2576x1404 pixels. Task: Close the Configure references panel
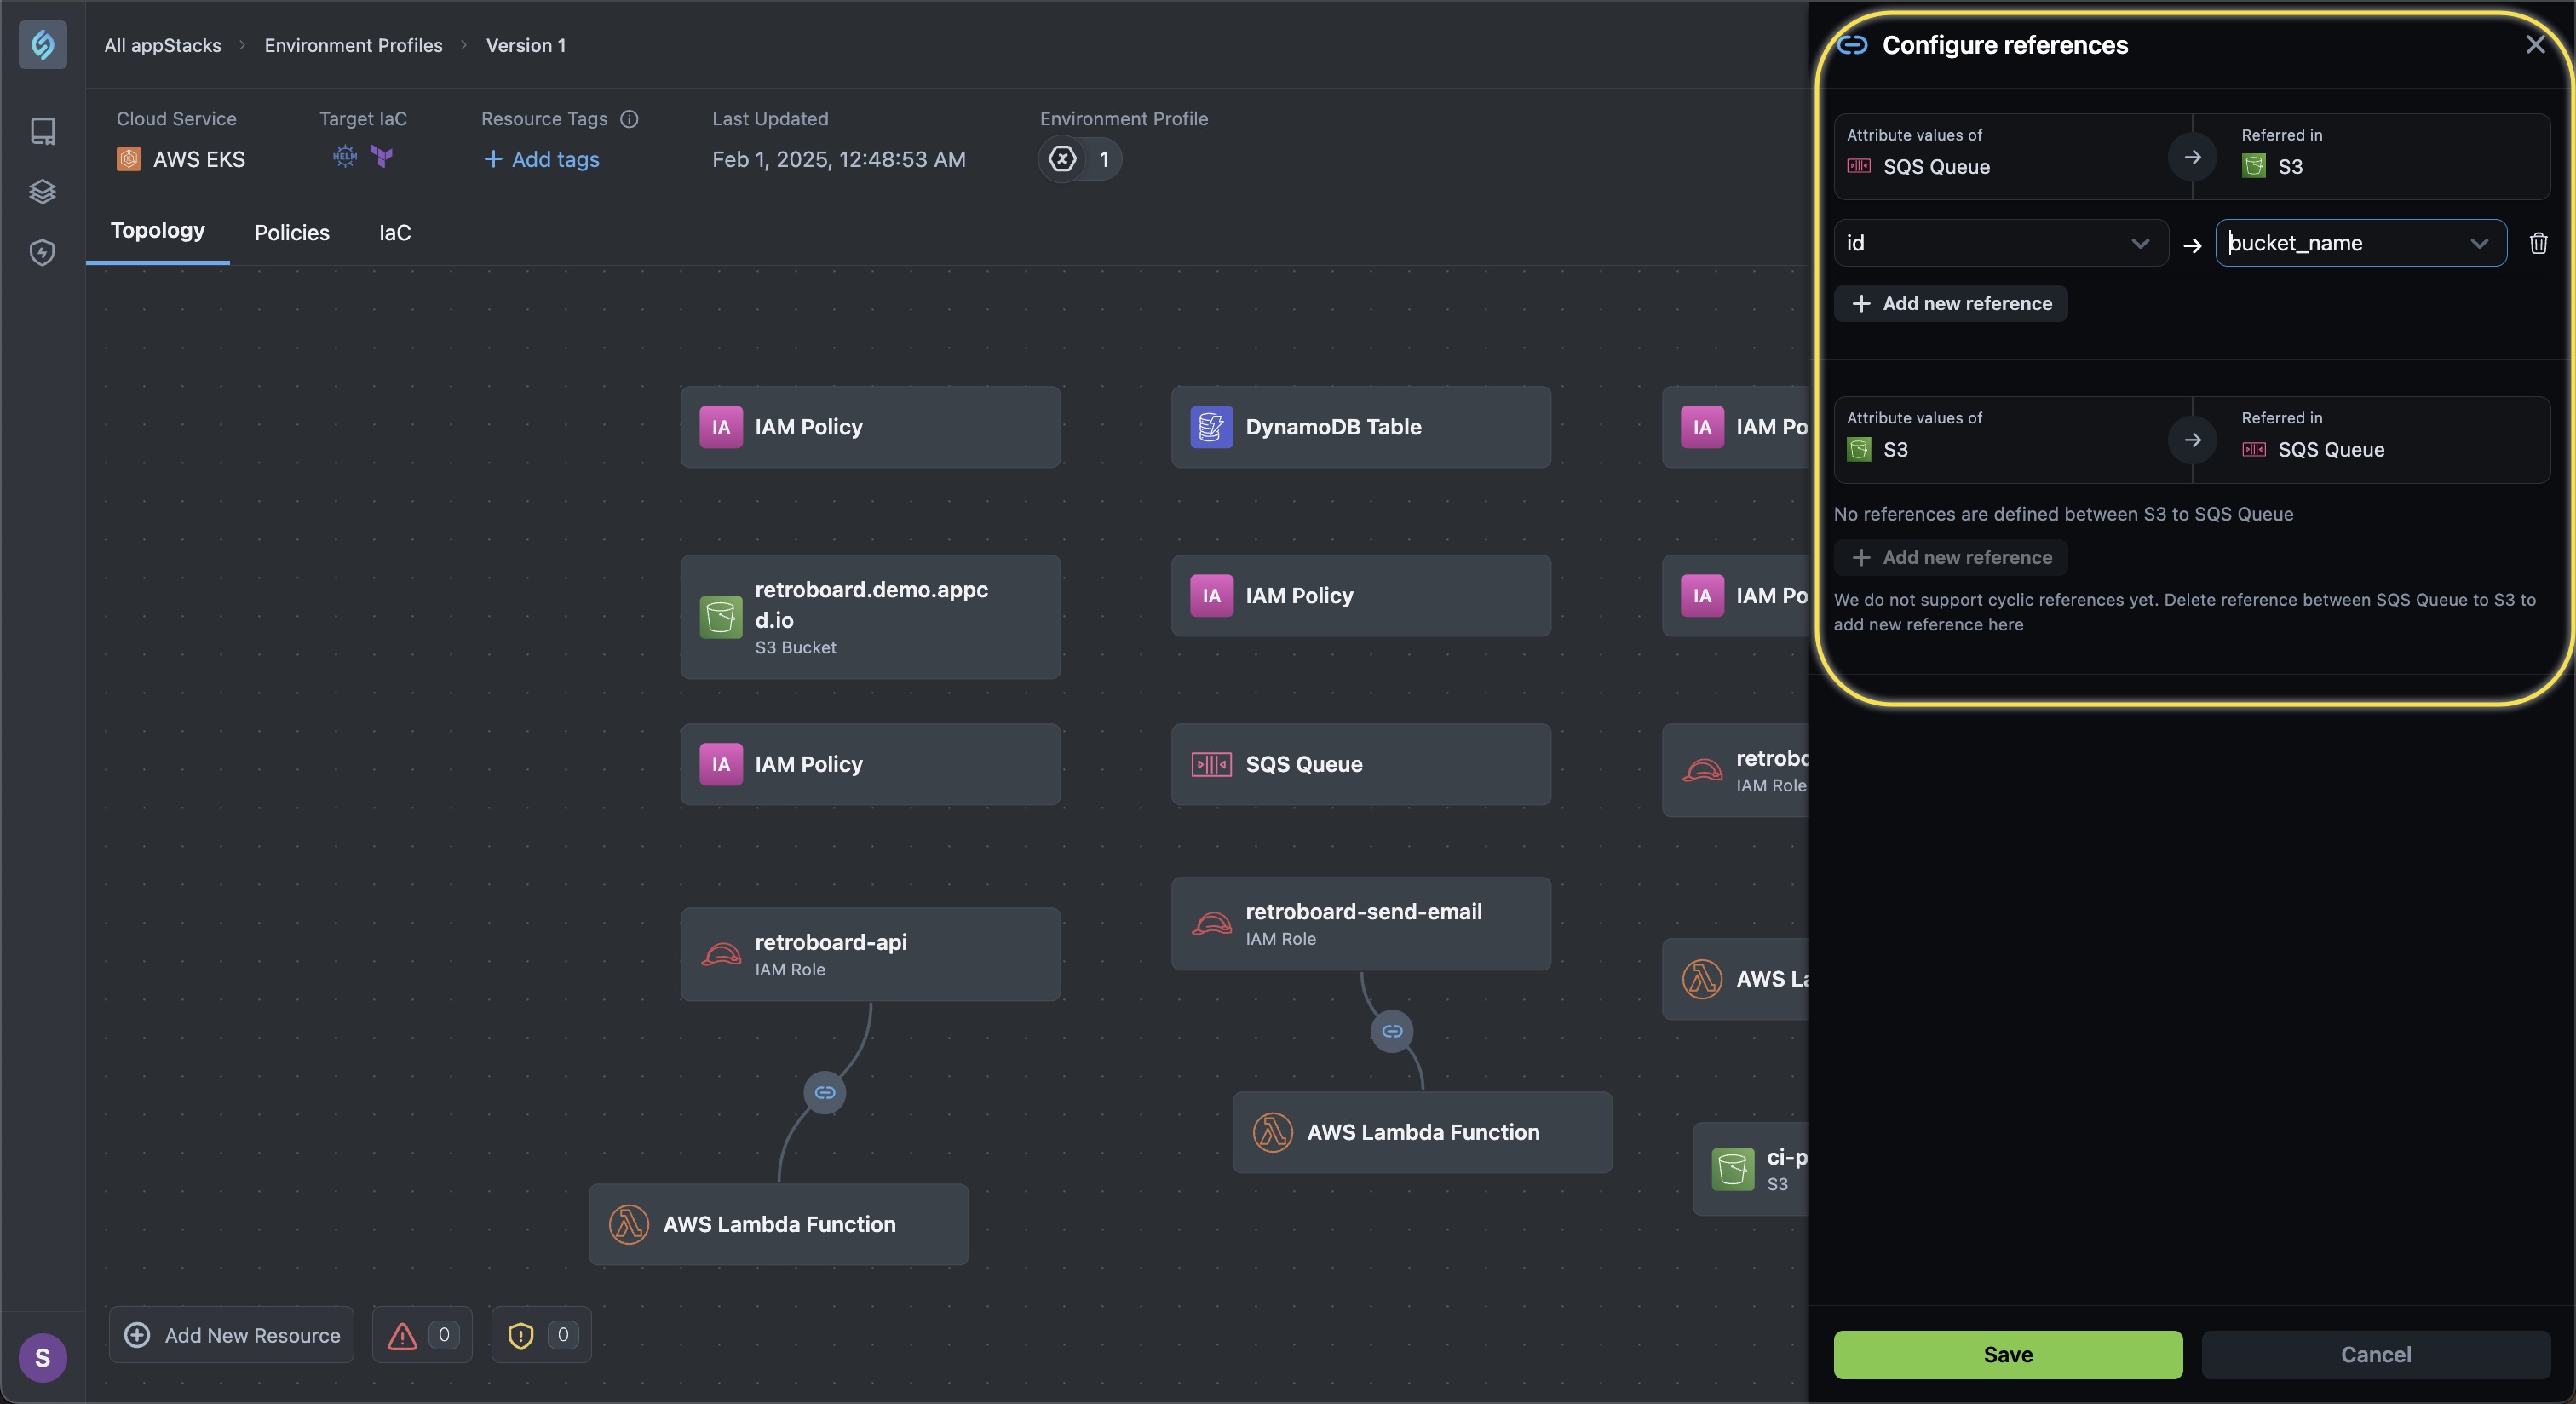click(2535, 45)
